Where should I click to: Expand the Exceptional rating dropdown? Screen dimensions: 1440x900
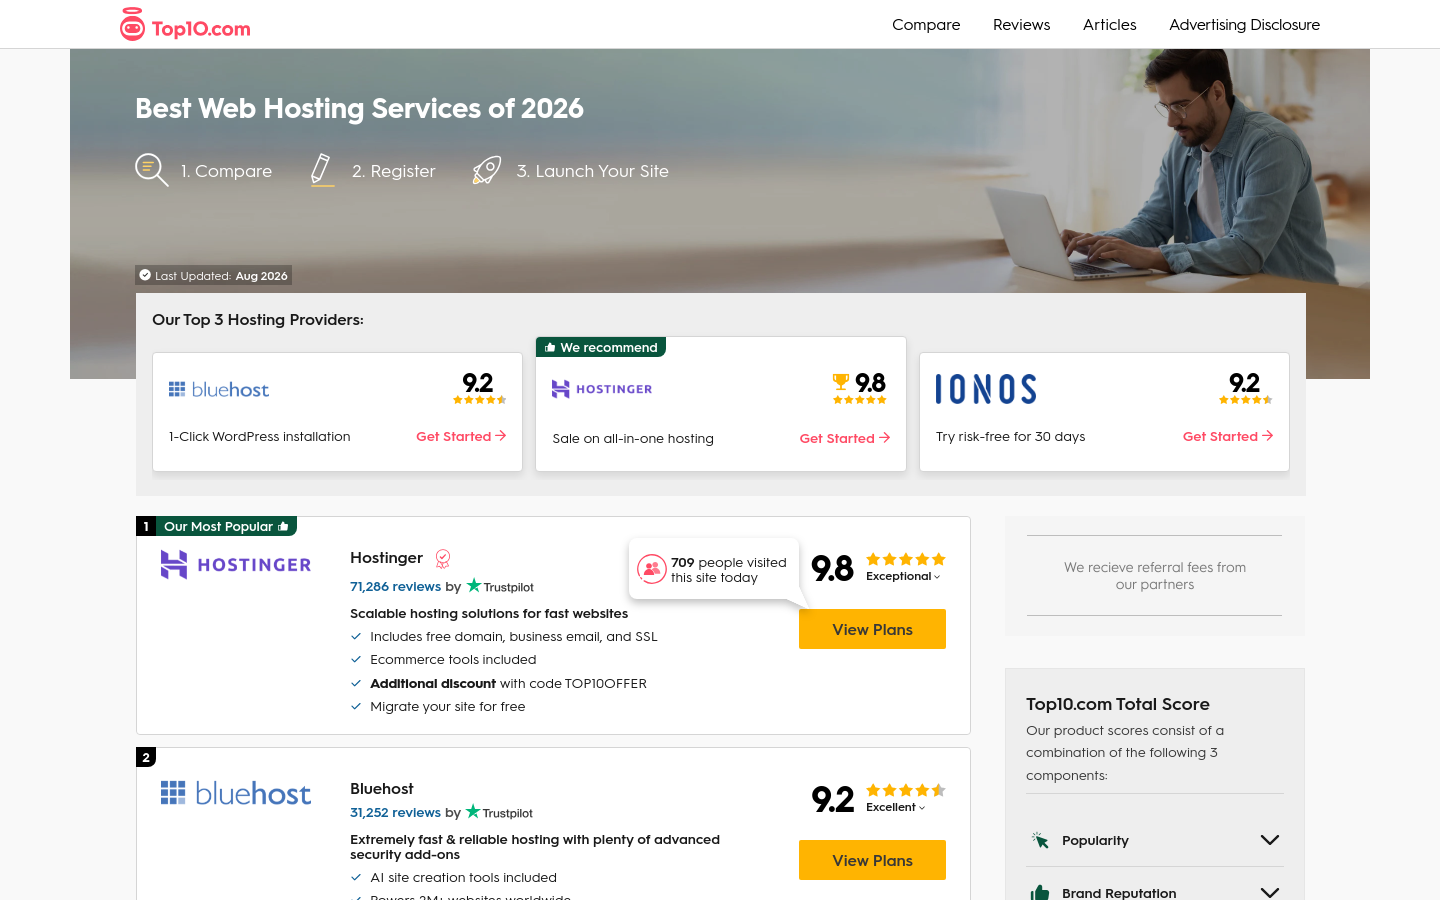coord(903,576)
